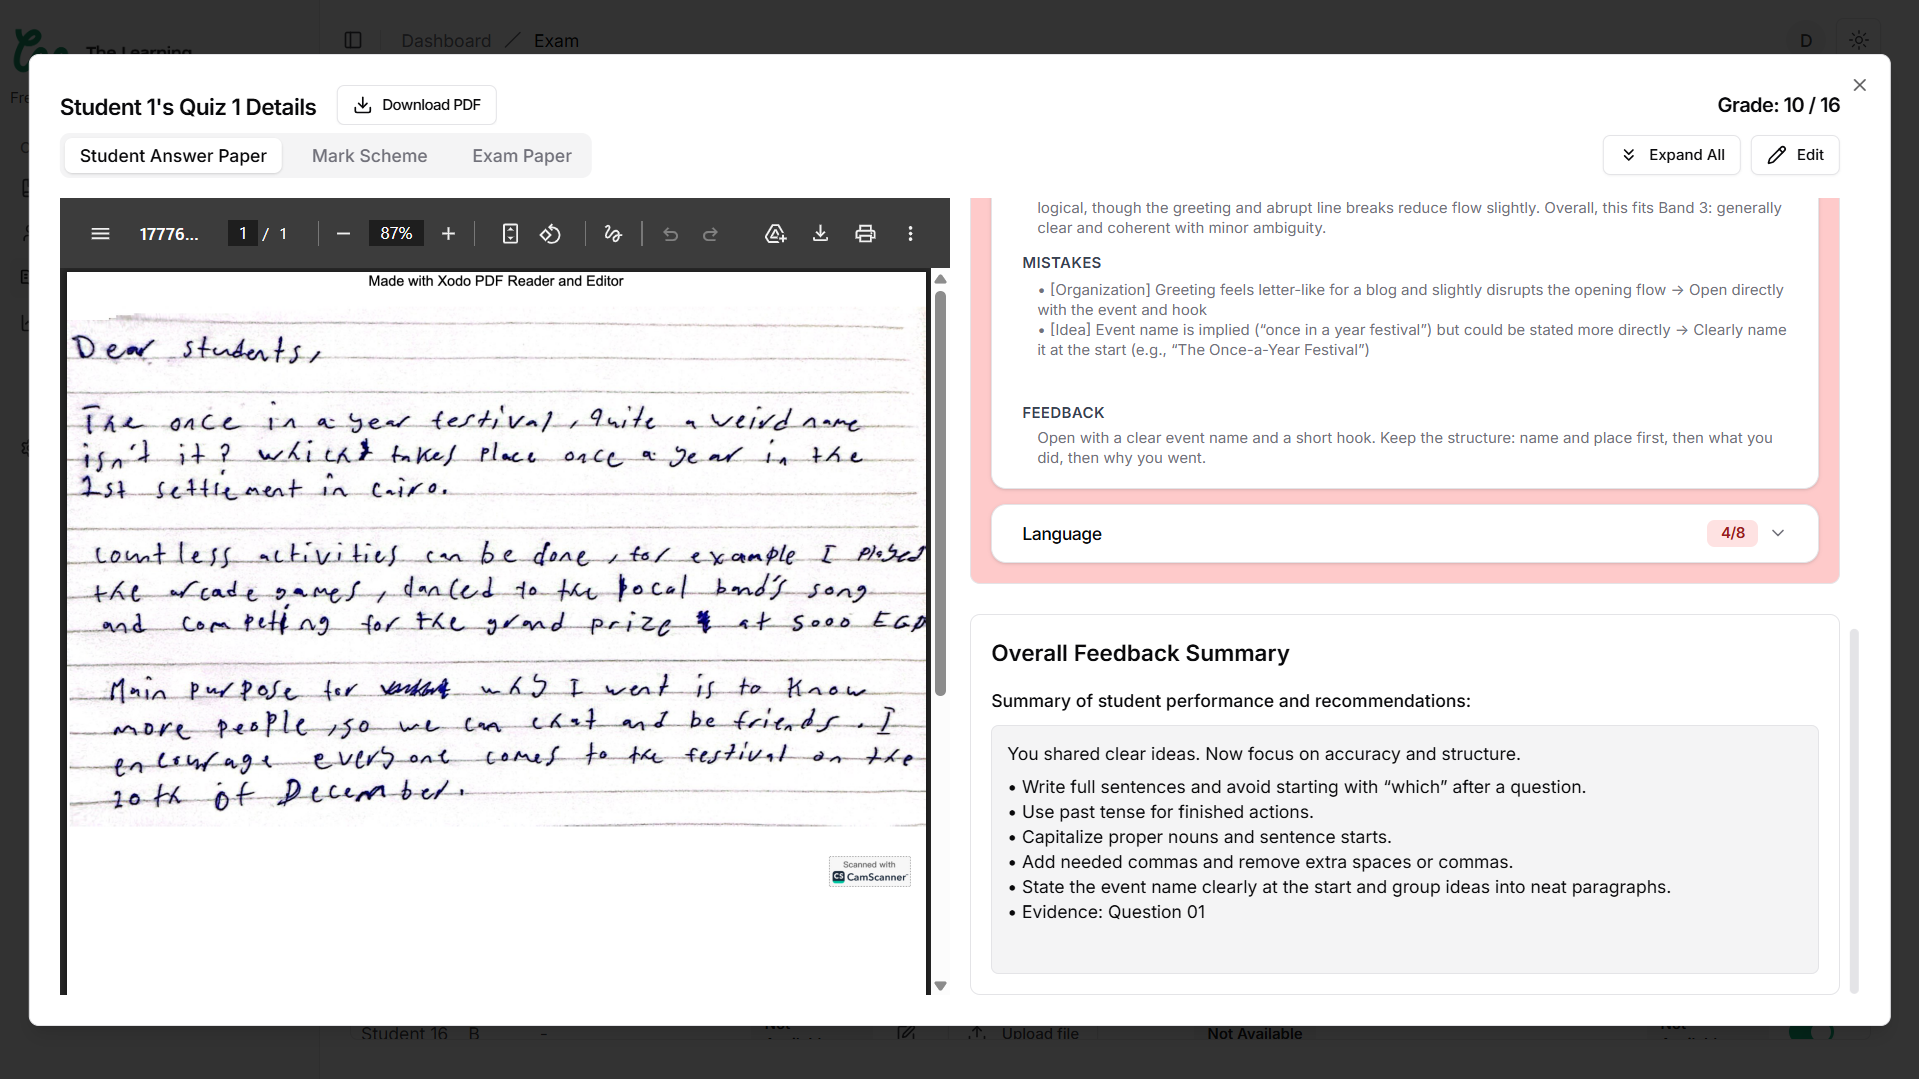The height and width of the screenshot is (1079, 1919).
Task: Undo the last PDF annotation
Action: (671, 234)
